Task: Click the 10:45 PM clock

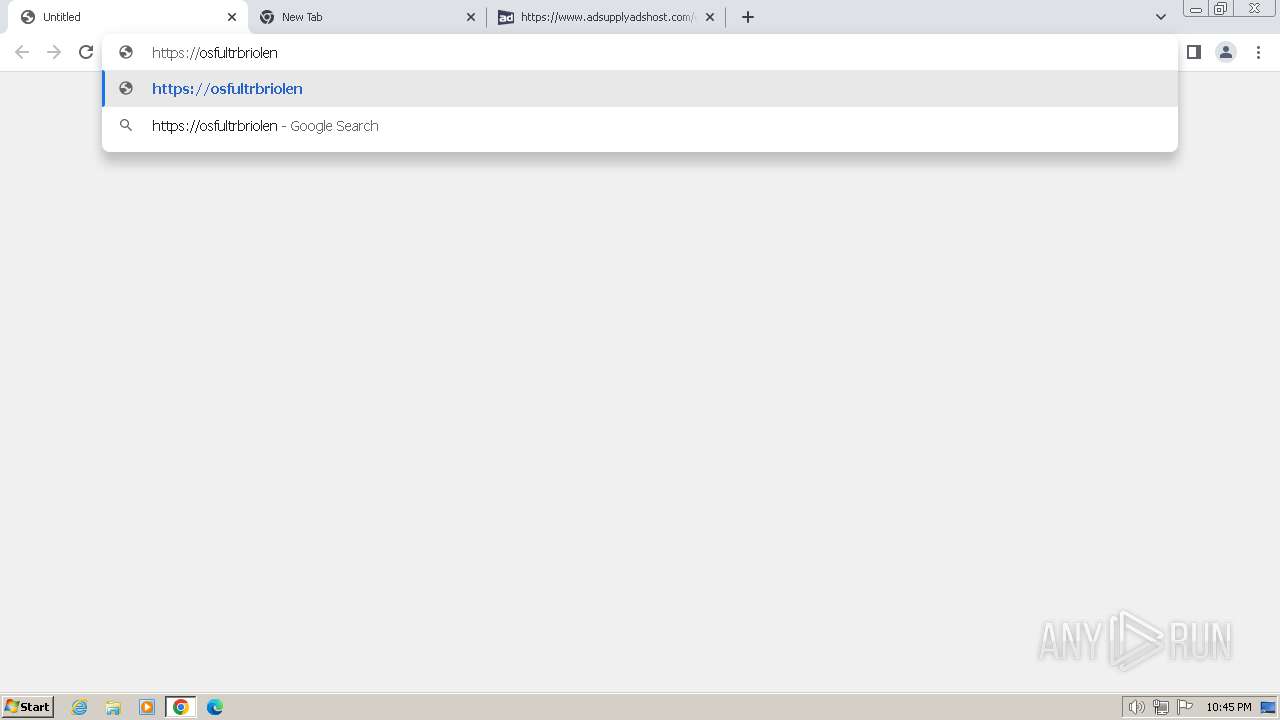Action: tap(1228, 707)
